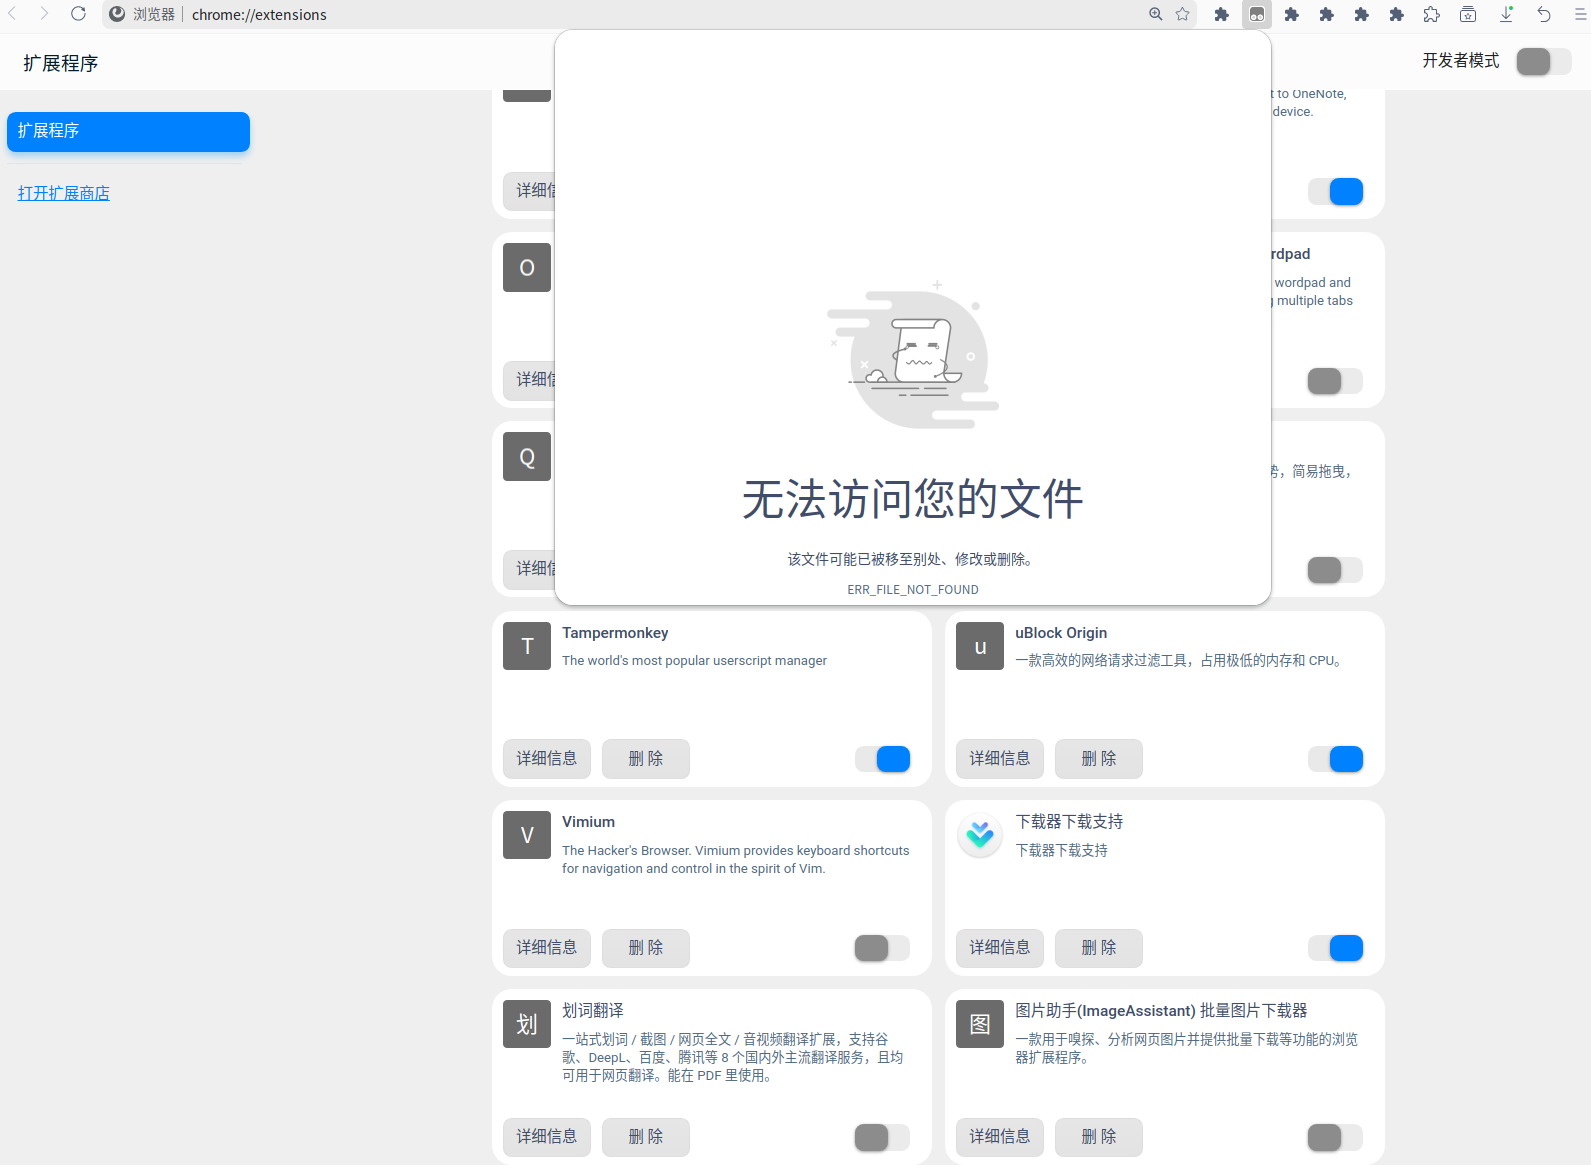Click the details button on O card
Image resolution: width=1591 pixels, height=1165 pixels.
click(529, 380)
